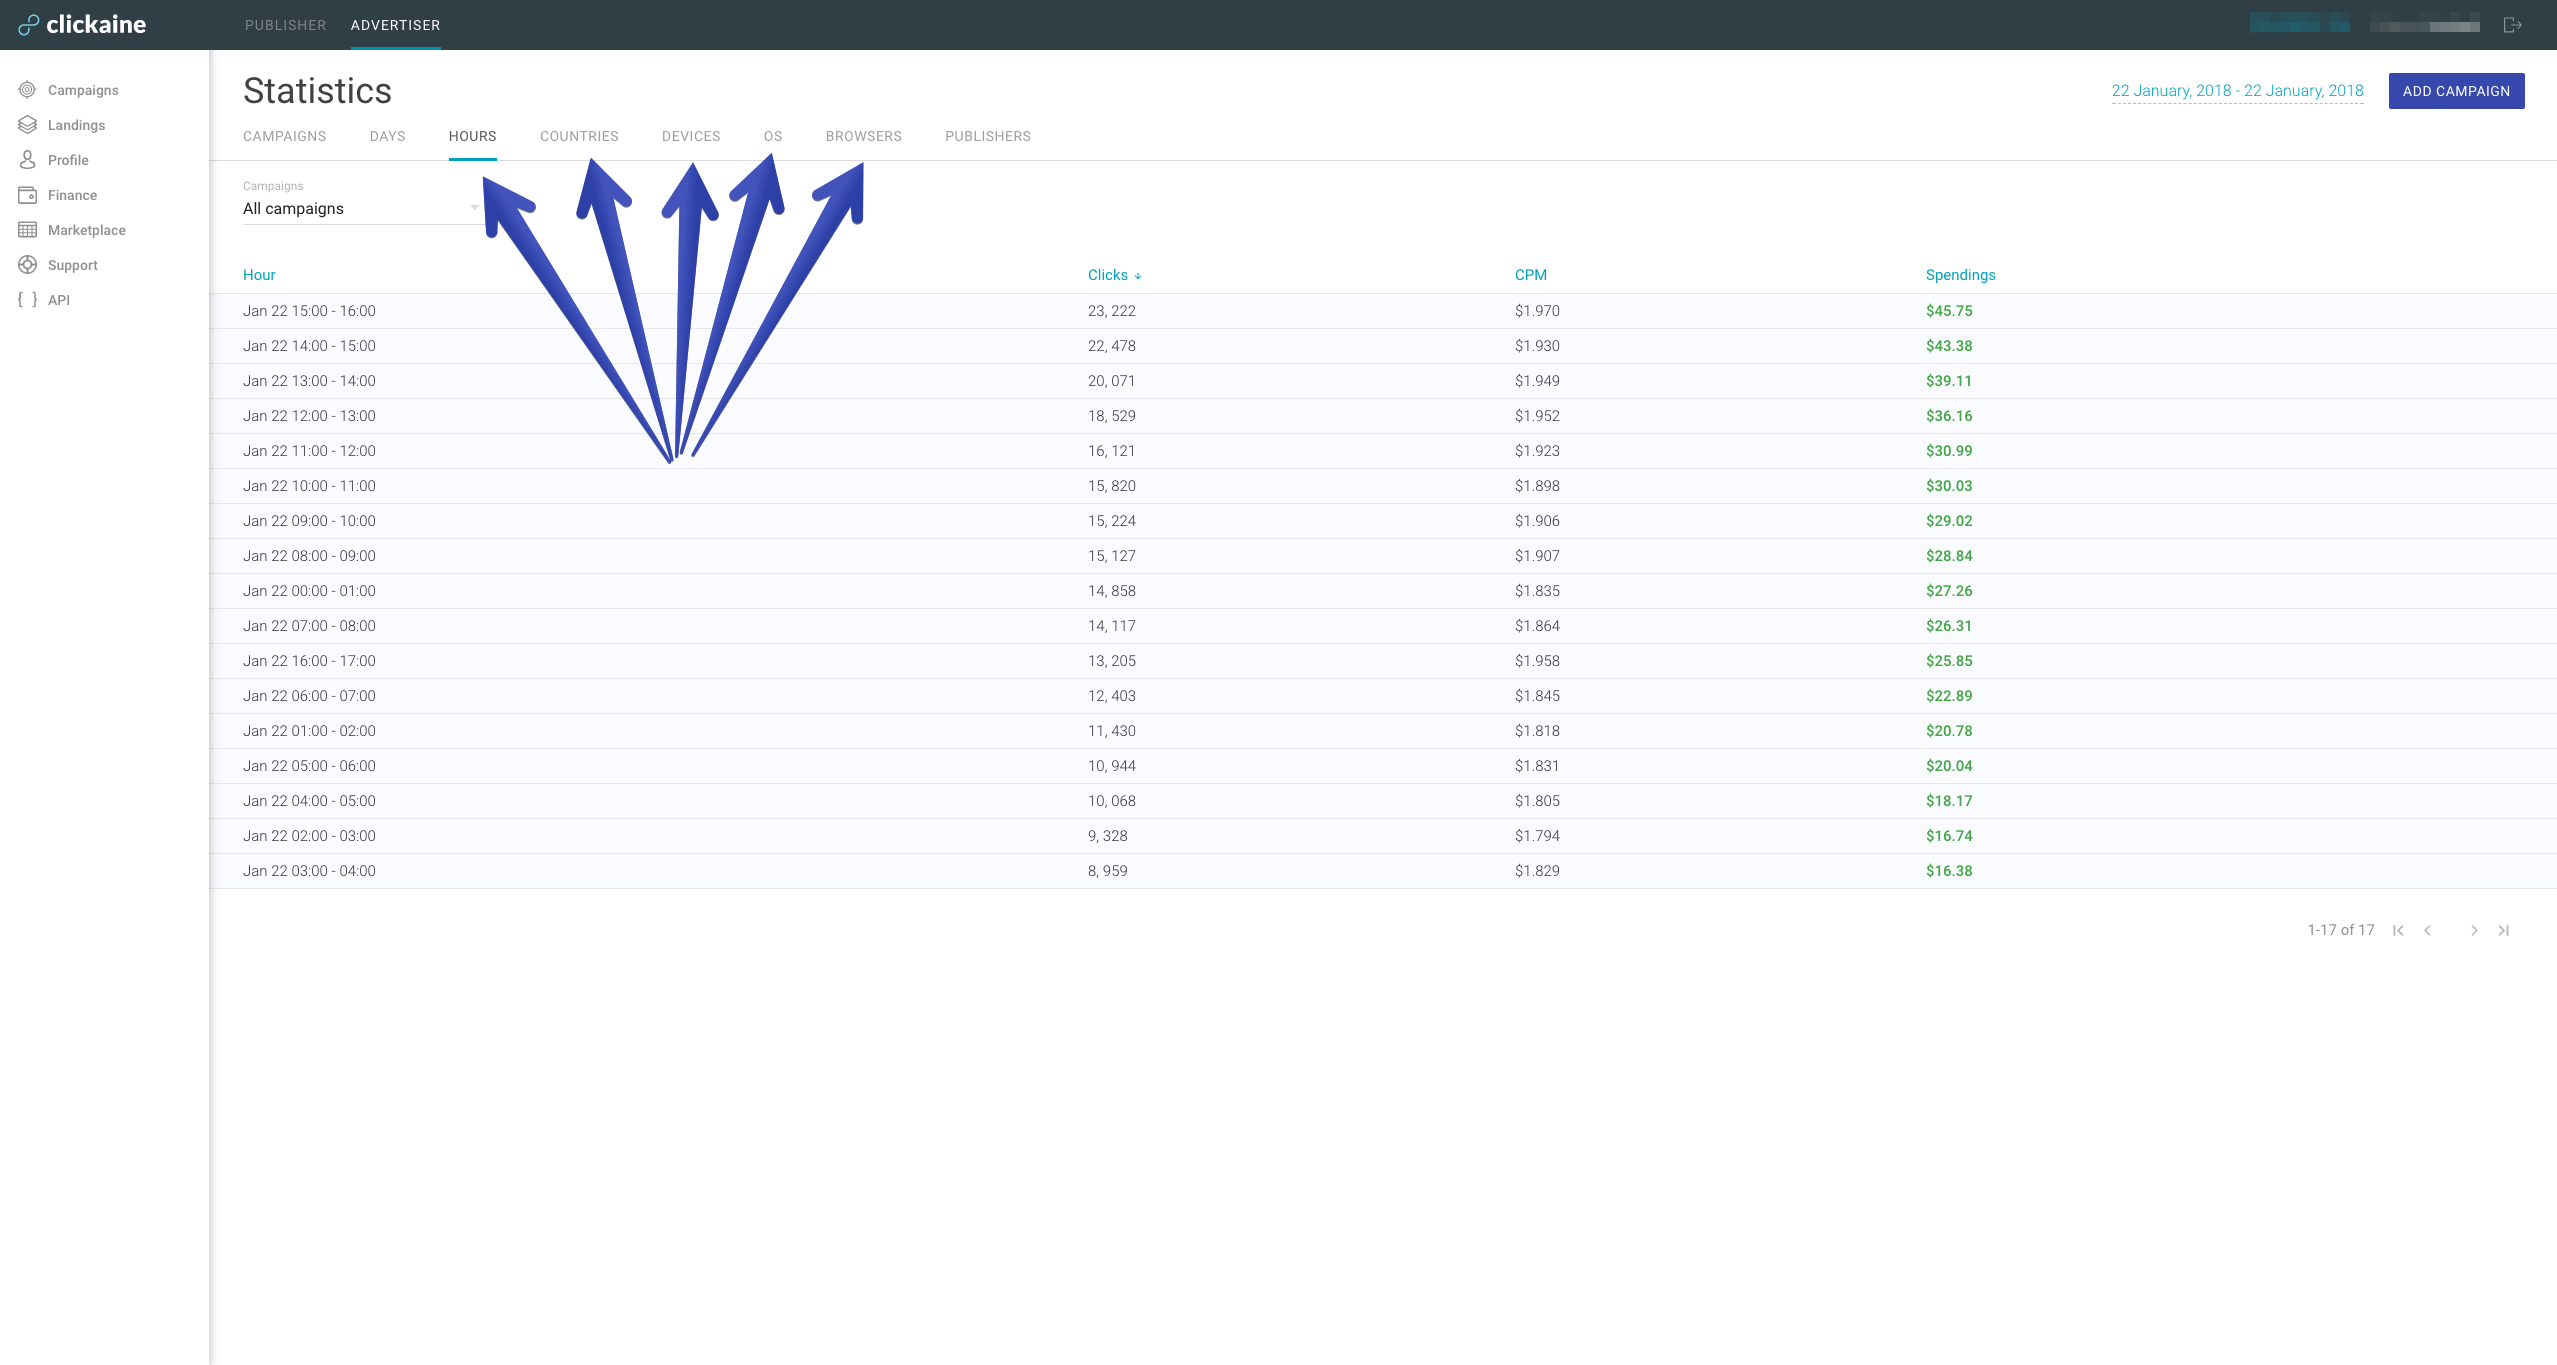Screen dimensions: 2557x1365
Task: Go to last page of results
Action: [2503, 930]
